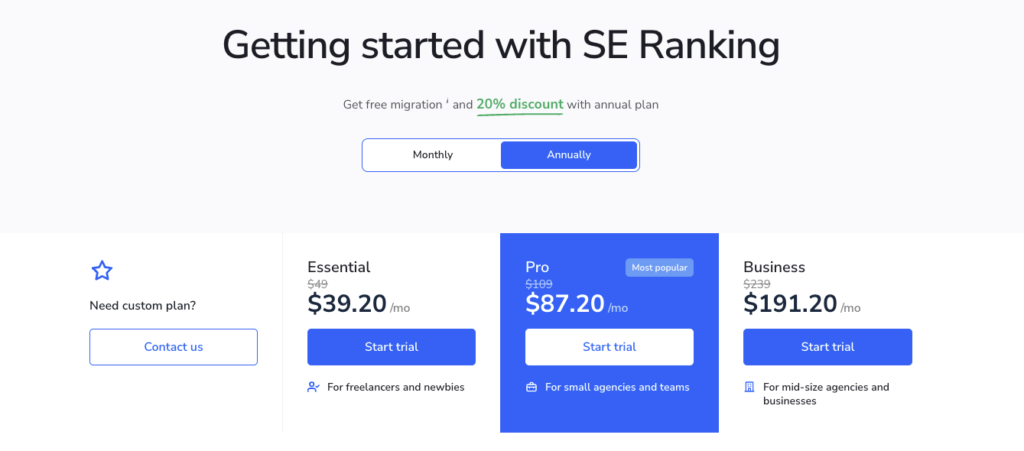The image size is (1024, 451).
Task: Select Annually billing option
Action: coord(568,155)
